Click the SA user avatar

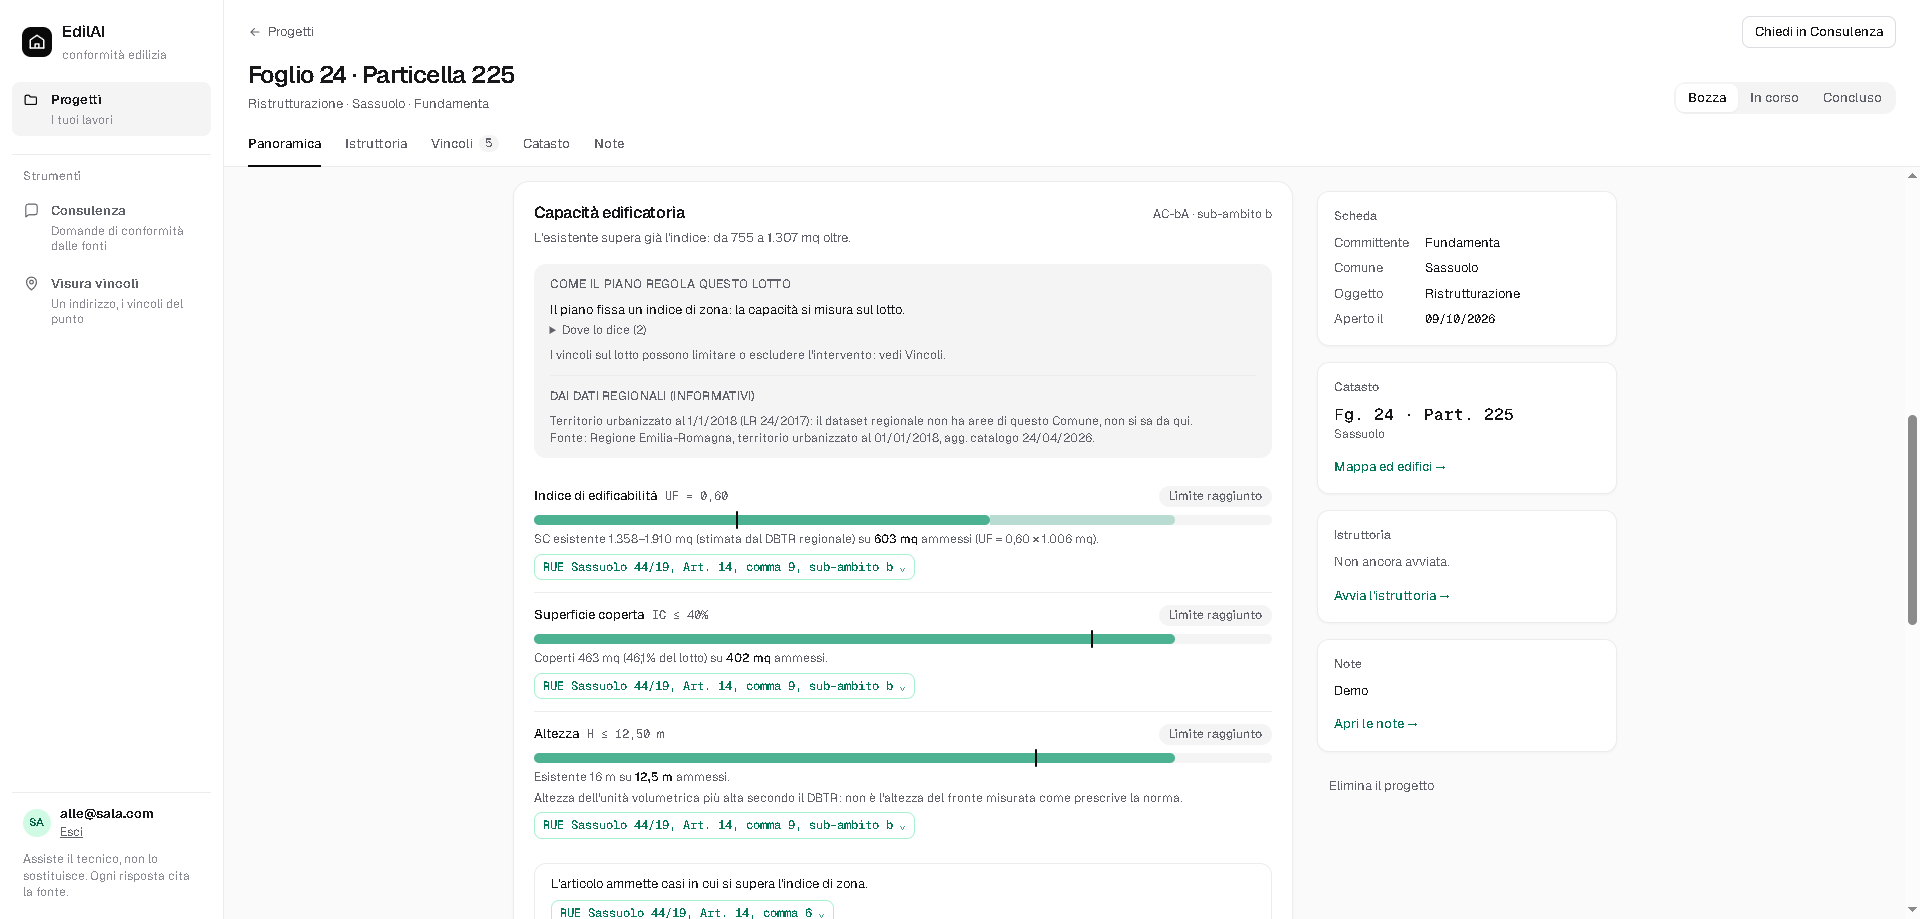click(37, 822)
